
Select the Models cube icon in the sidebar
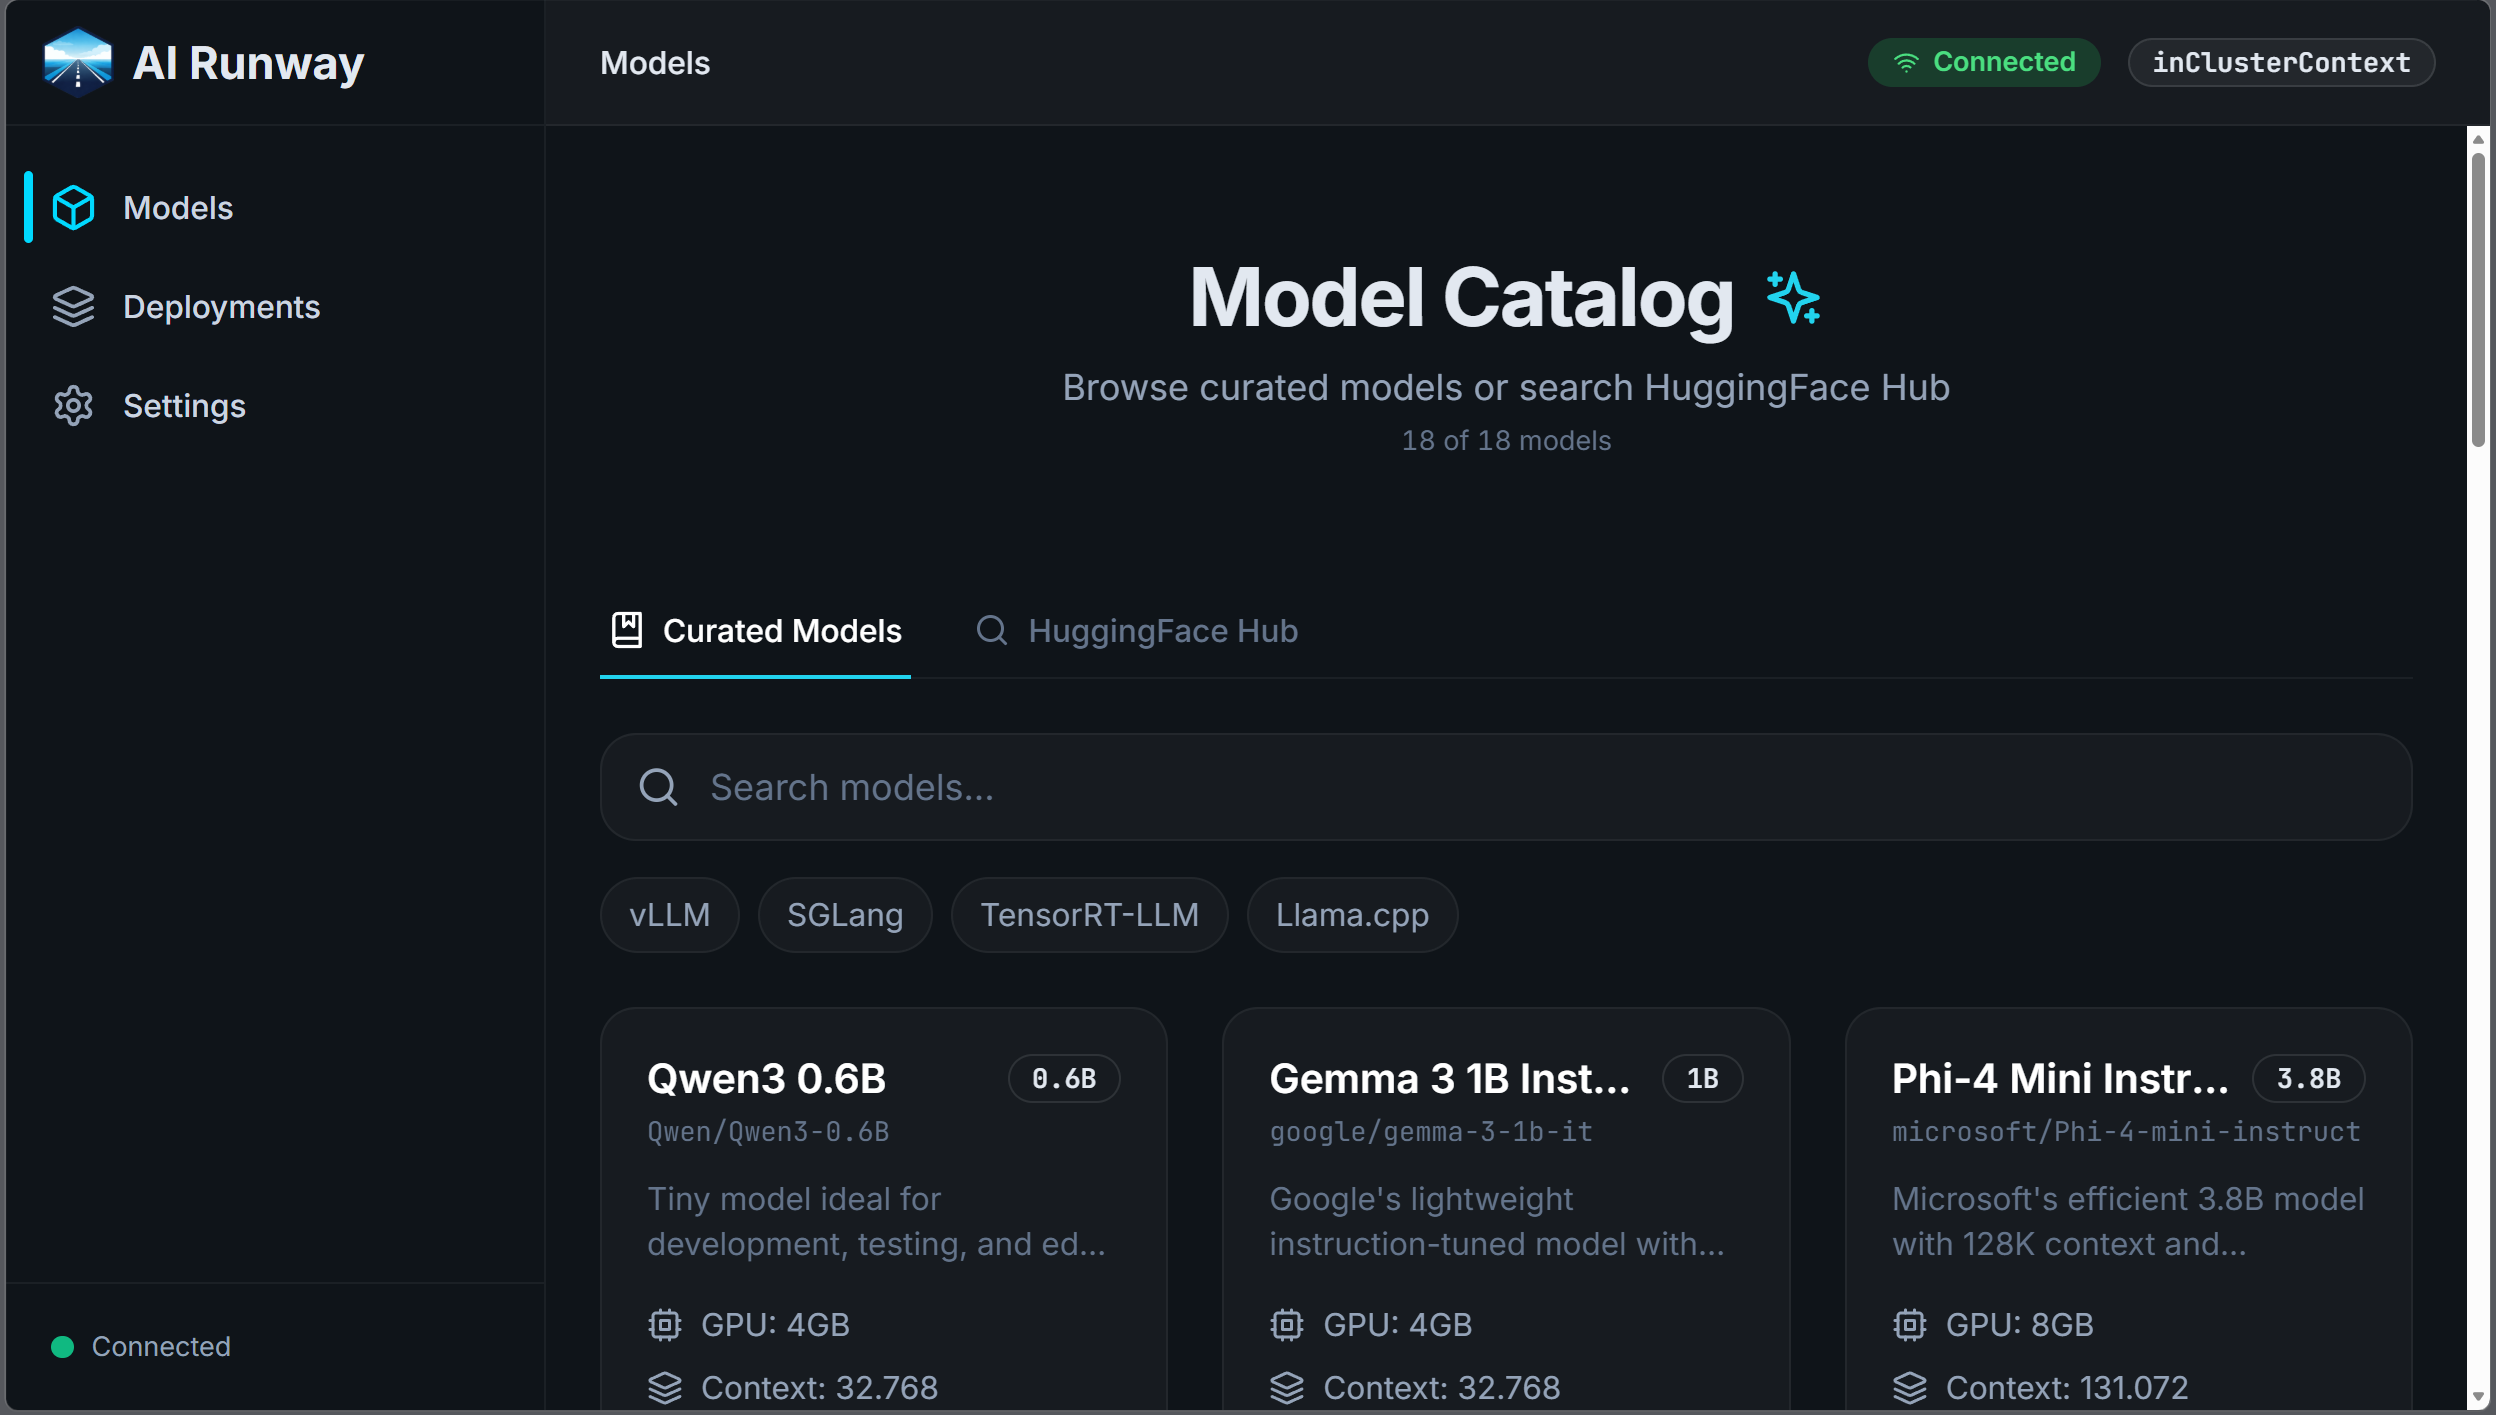pos(74,207)
